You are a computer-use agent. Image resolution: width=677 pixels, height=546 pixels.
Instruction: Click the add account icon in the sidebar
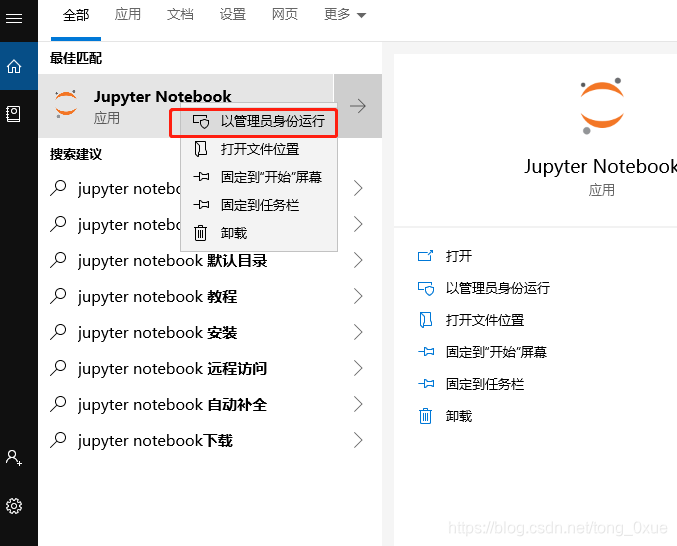click(14, 458)
